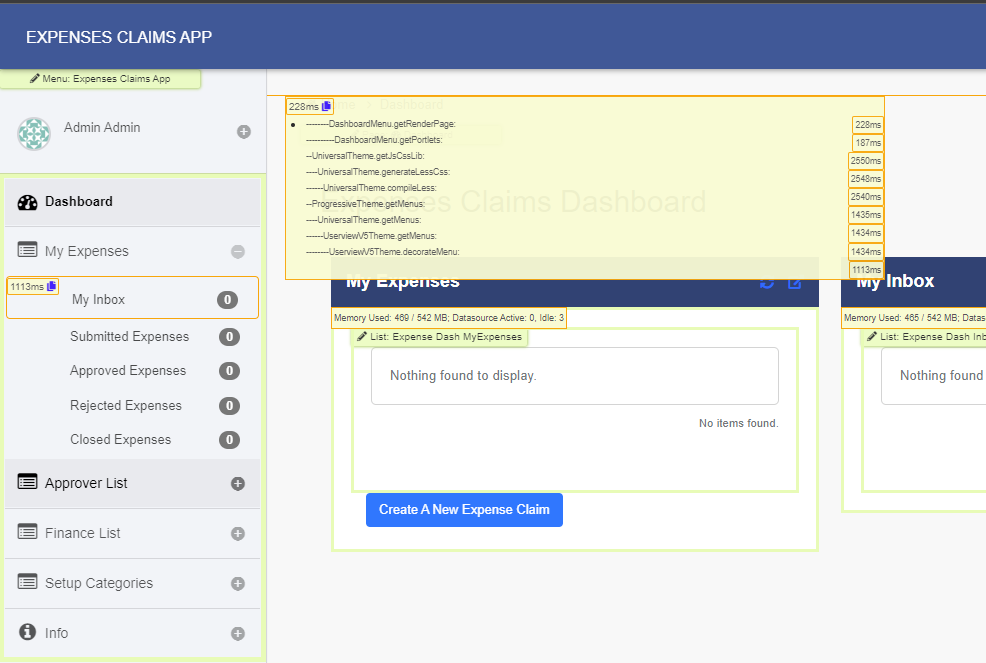
Task: Click the 2548ms timing value
Action: [x=866, y=179]
